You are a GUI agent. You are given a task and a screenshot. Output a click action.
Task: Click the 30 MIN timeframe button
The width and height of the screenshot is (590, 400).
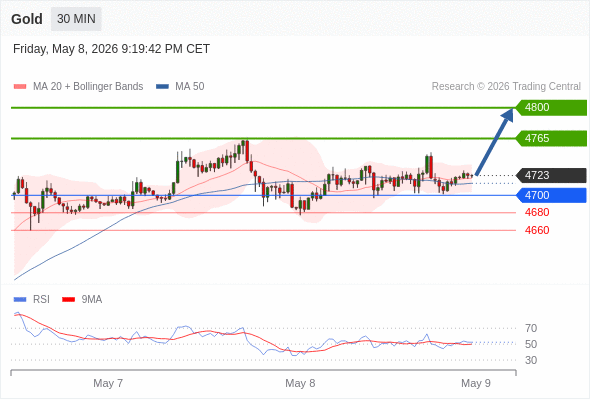point(76,19)
